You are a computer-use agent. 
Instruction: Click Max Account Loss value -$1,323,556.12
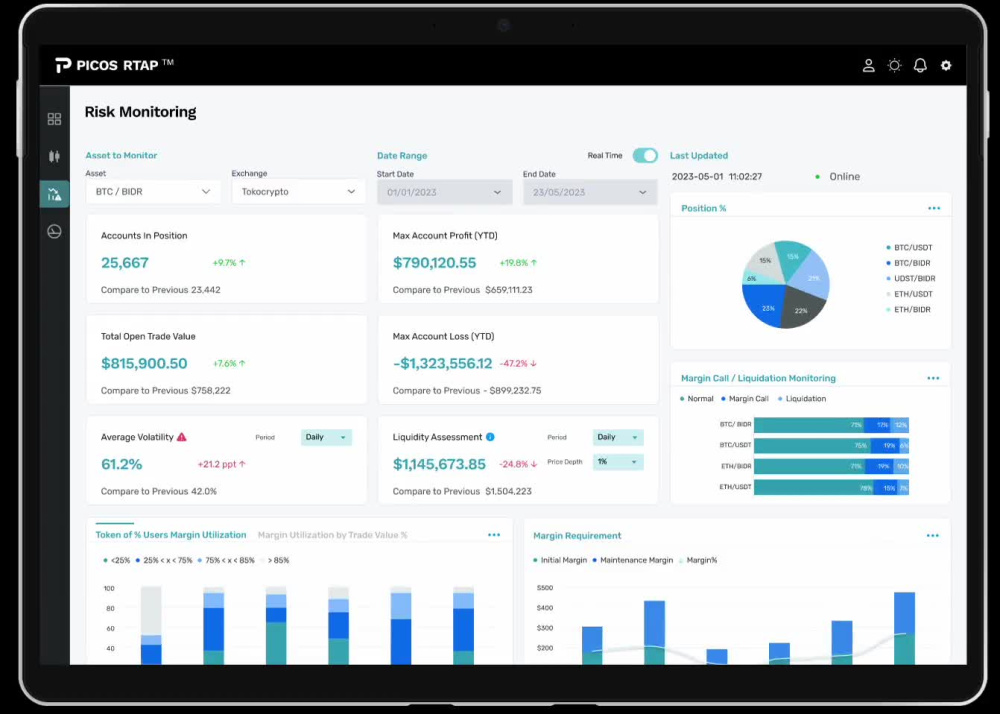443,363
